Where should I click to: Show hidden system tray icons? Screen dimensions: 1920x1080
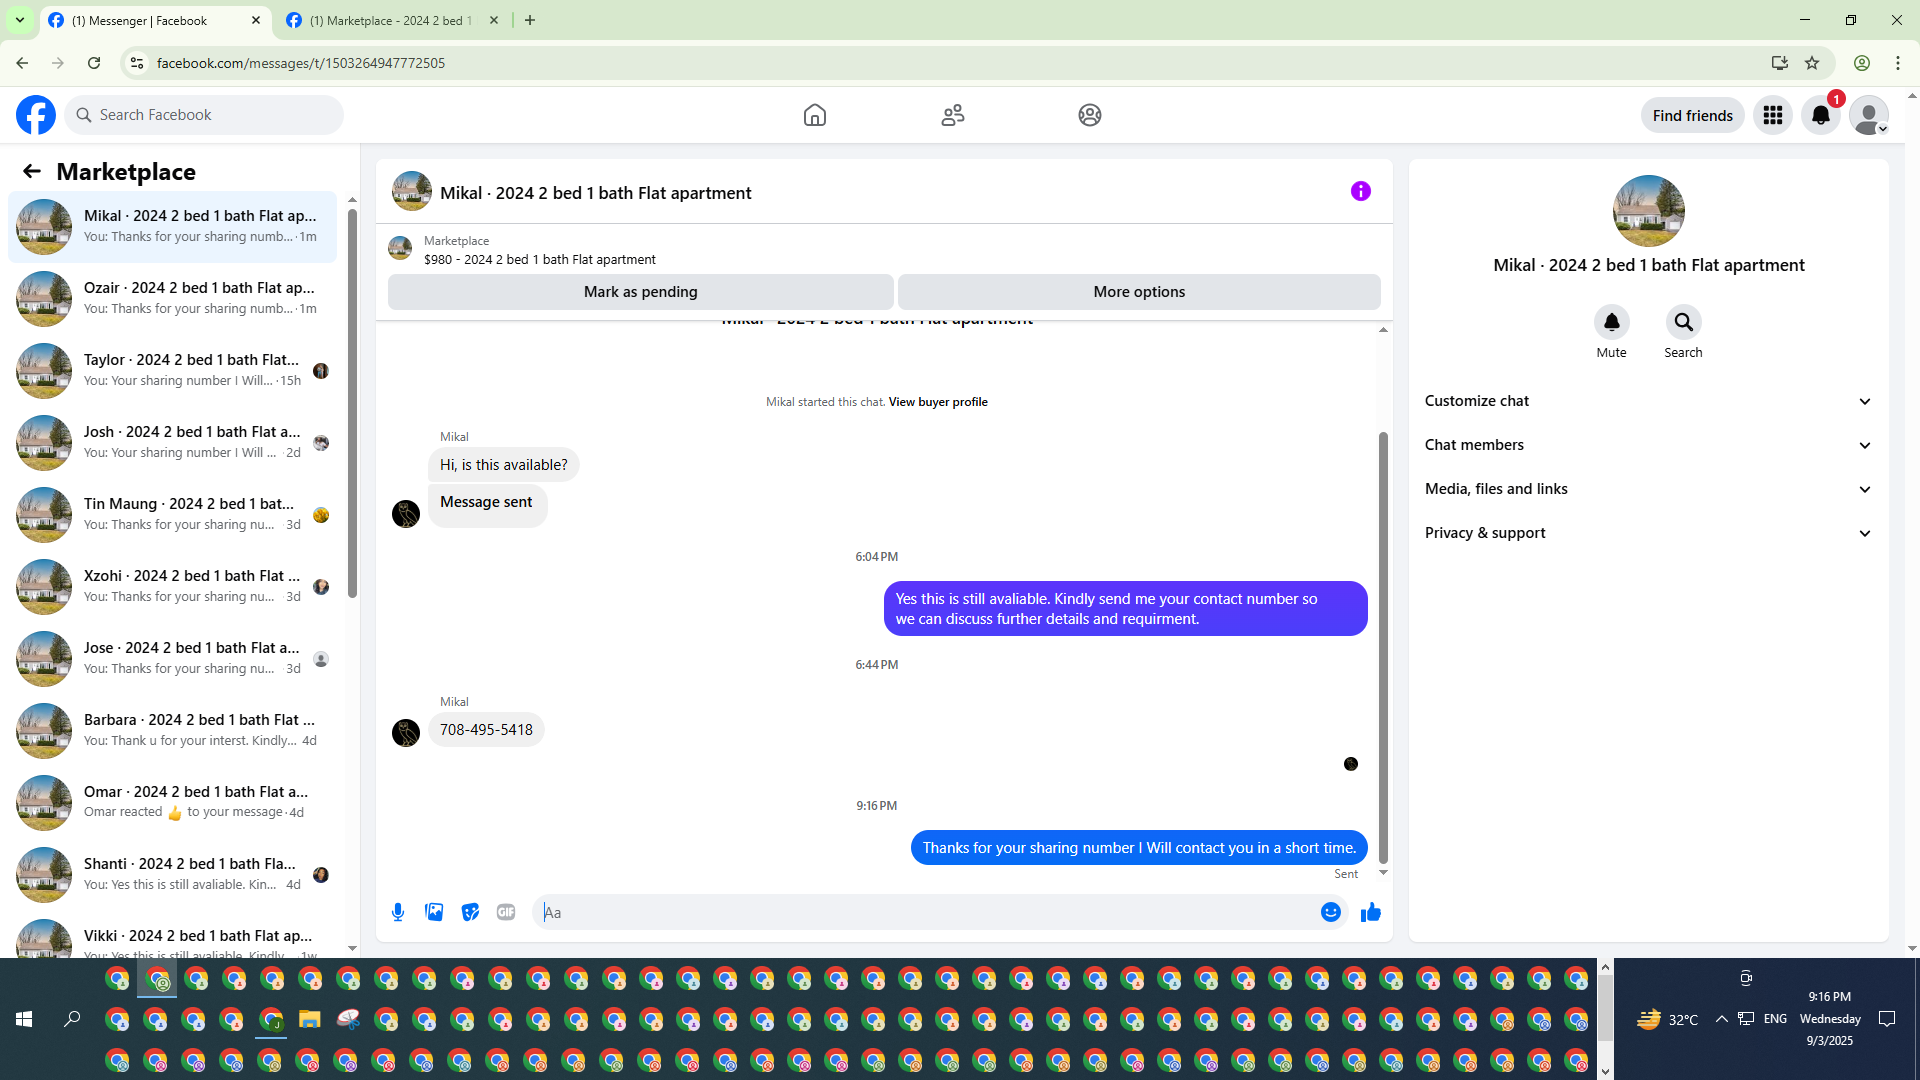point(1721,1019)
